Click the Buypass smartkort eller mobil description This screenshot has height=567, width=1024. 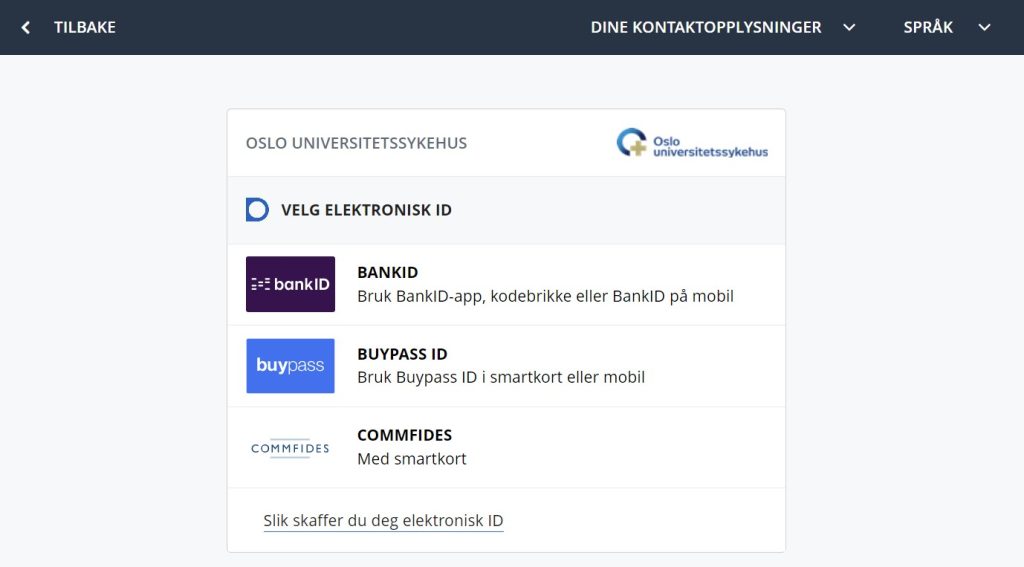click(500, 377)
